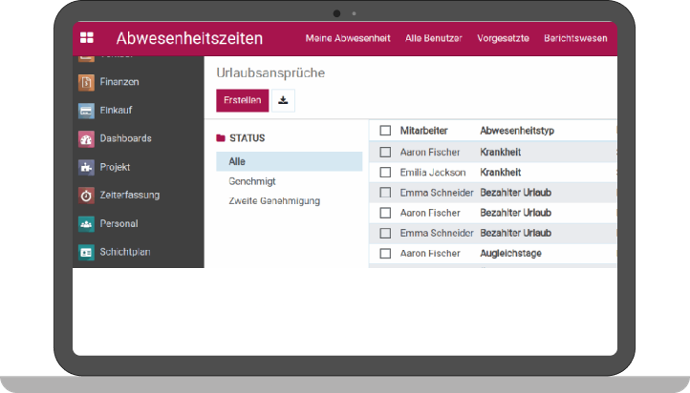Collapse the STATUS filter folder
Image resolution: width=690 pixels, height=393 pixels.
220,138
